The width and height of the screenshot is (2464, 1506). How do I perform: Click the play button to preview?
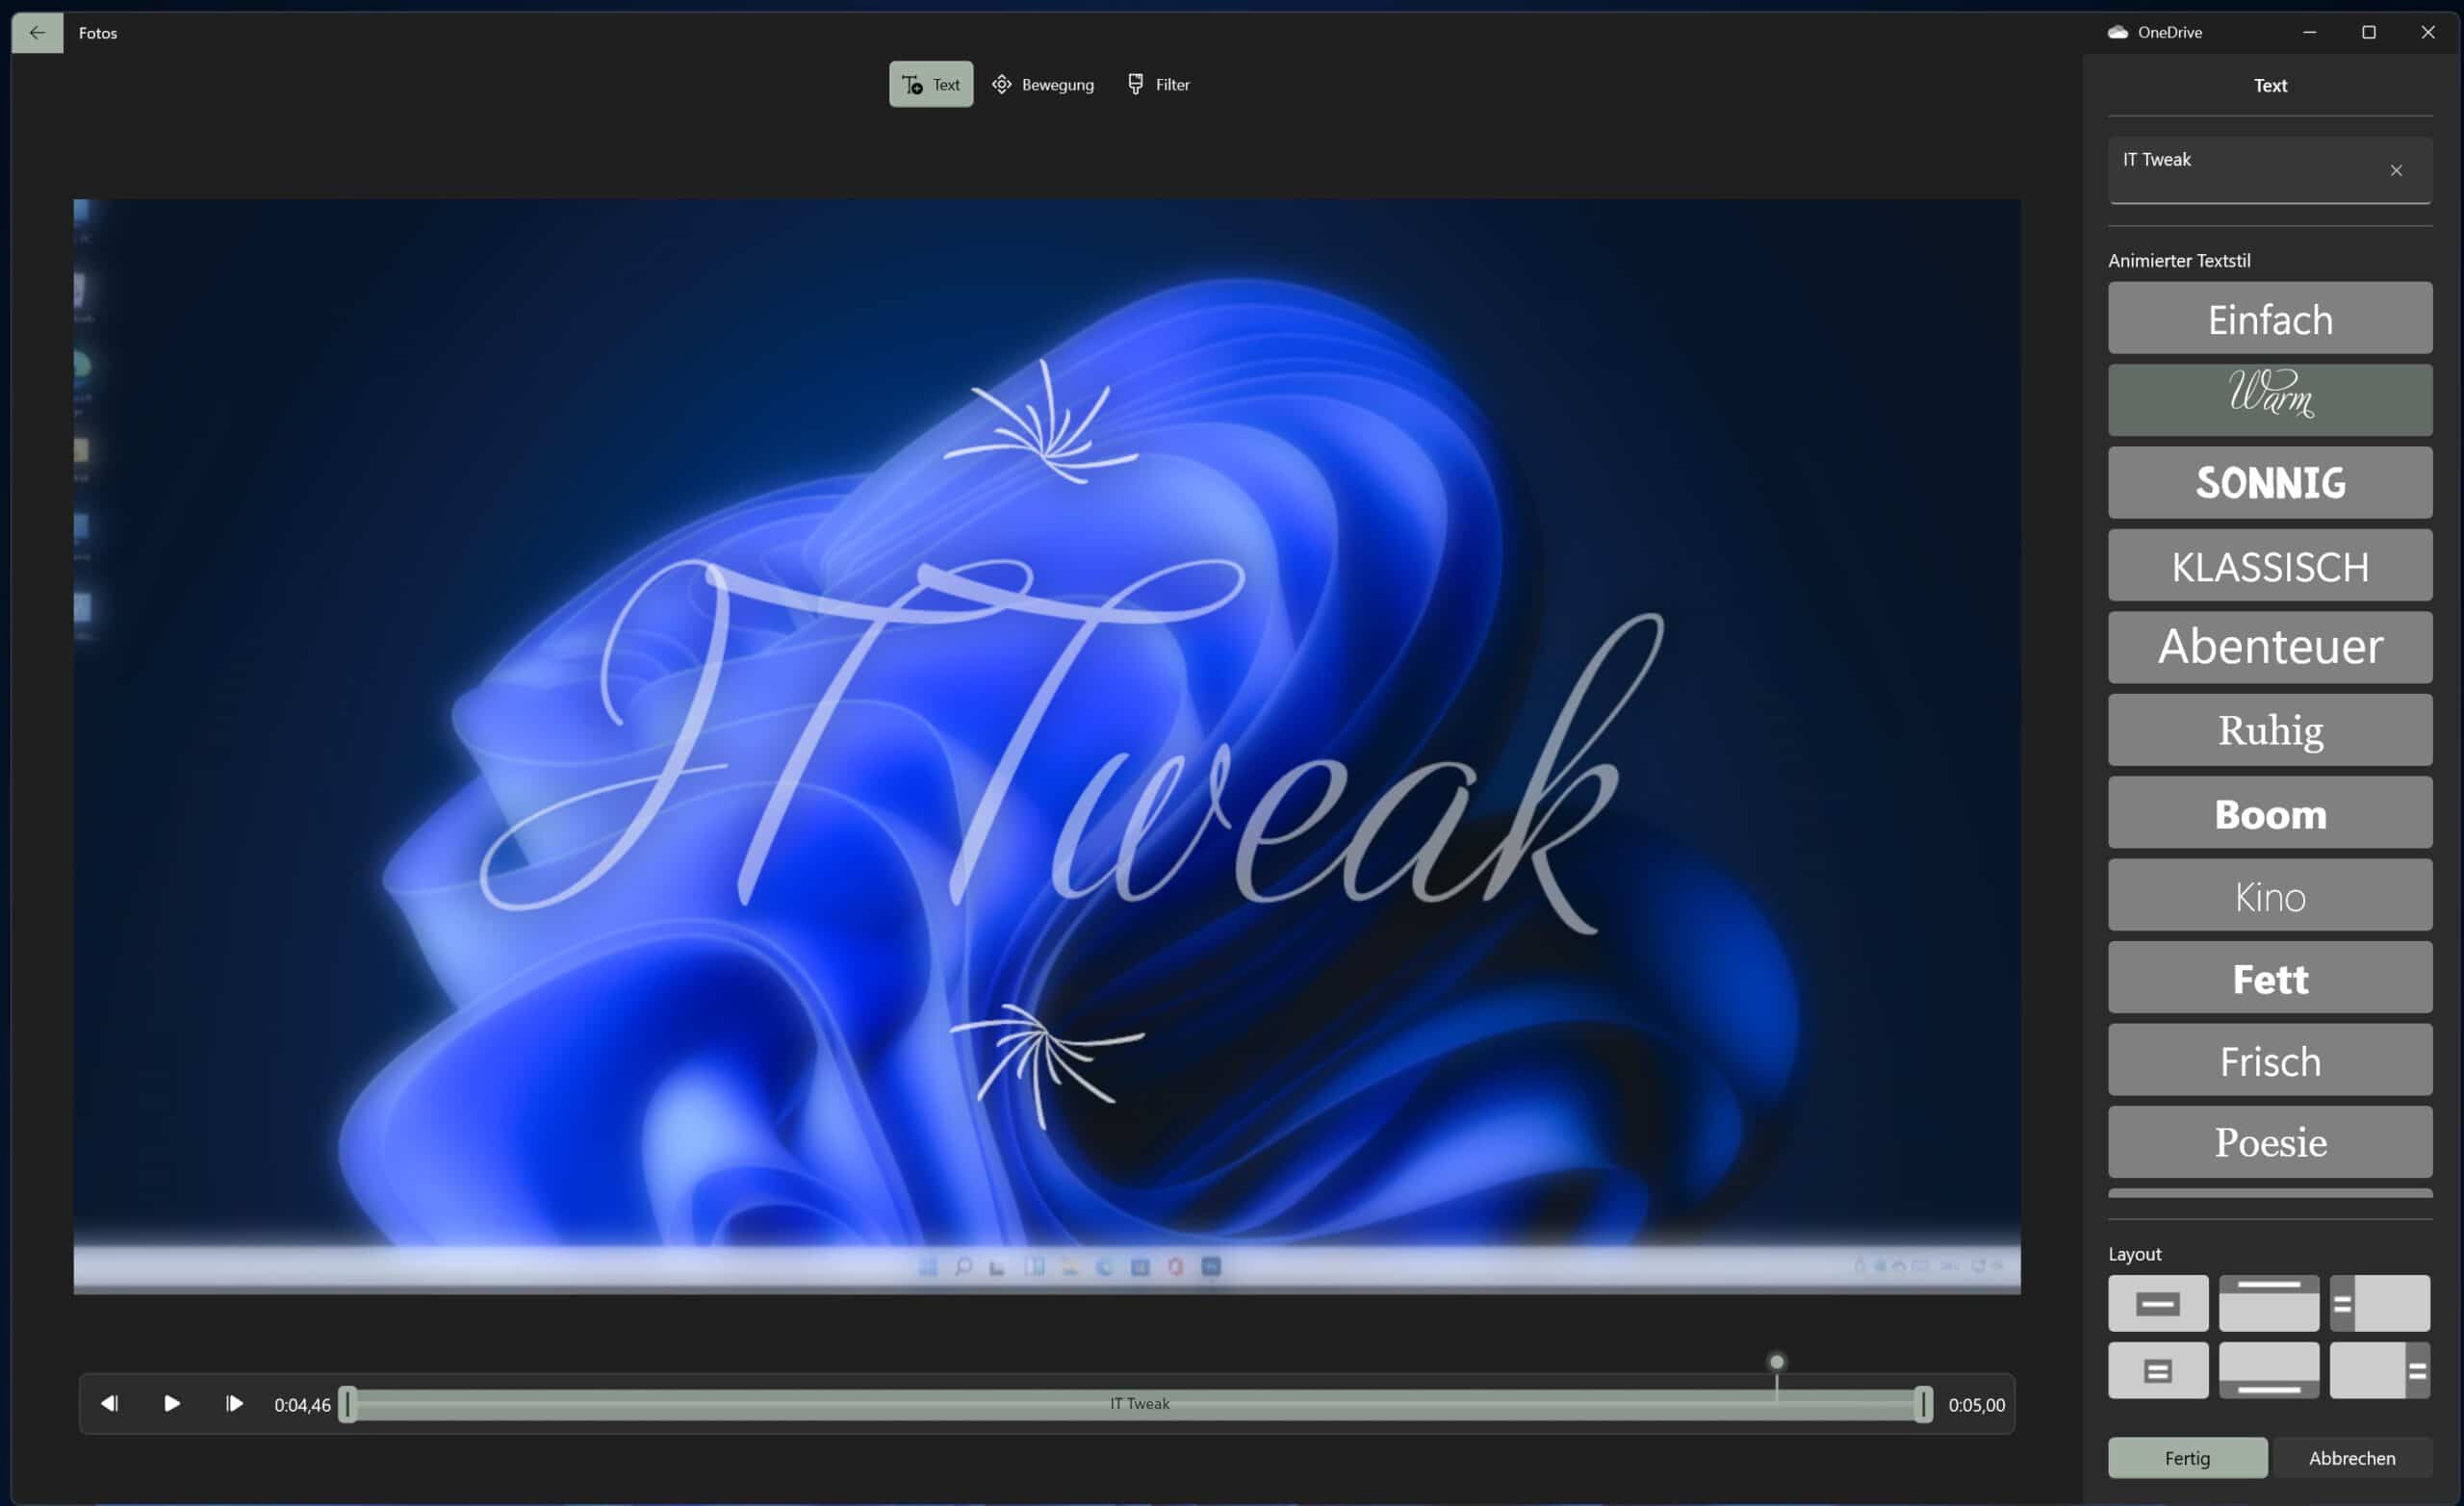click(170, 1402)
